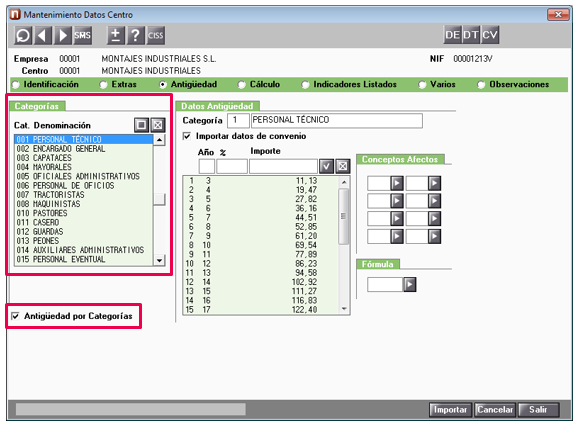581x428 pixels.
Task: Select the Cálculo radio tab
Action: point(242,85)
